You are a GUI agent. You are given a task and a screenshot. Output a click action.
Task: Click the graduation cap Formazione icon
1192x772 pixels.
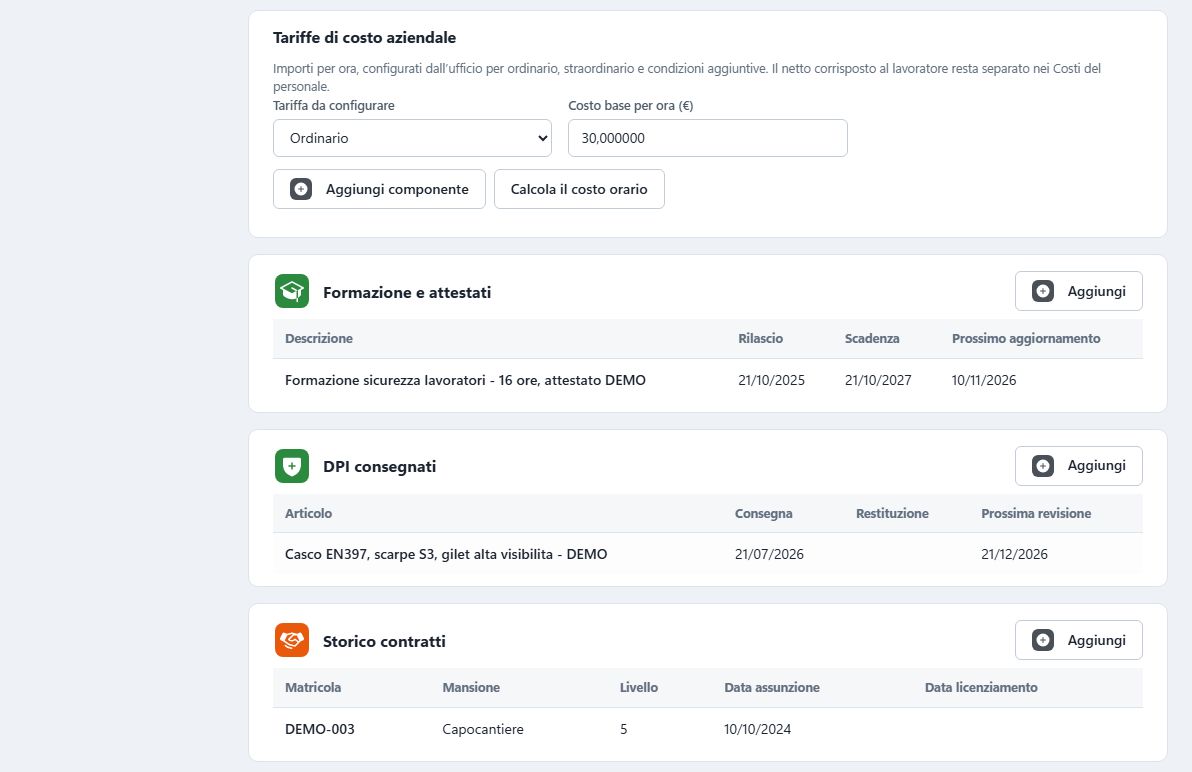tap(292, 291)
